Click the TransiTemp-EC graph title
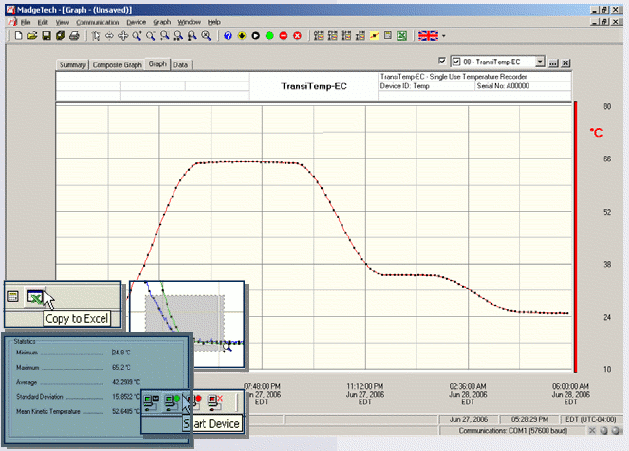Screen dimensions: 629x451 [314, 86]
